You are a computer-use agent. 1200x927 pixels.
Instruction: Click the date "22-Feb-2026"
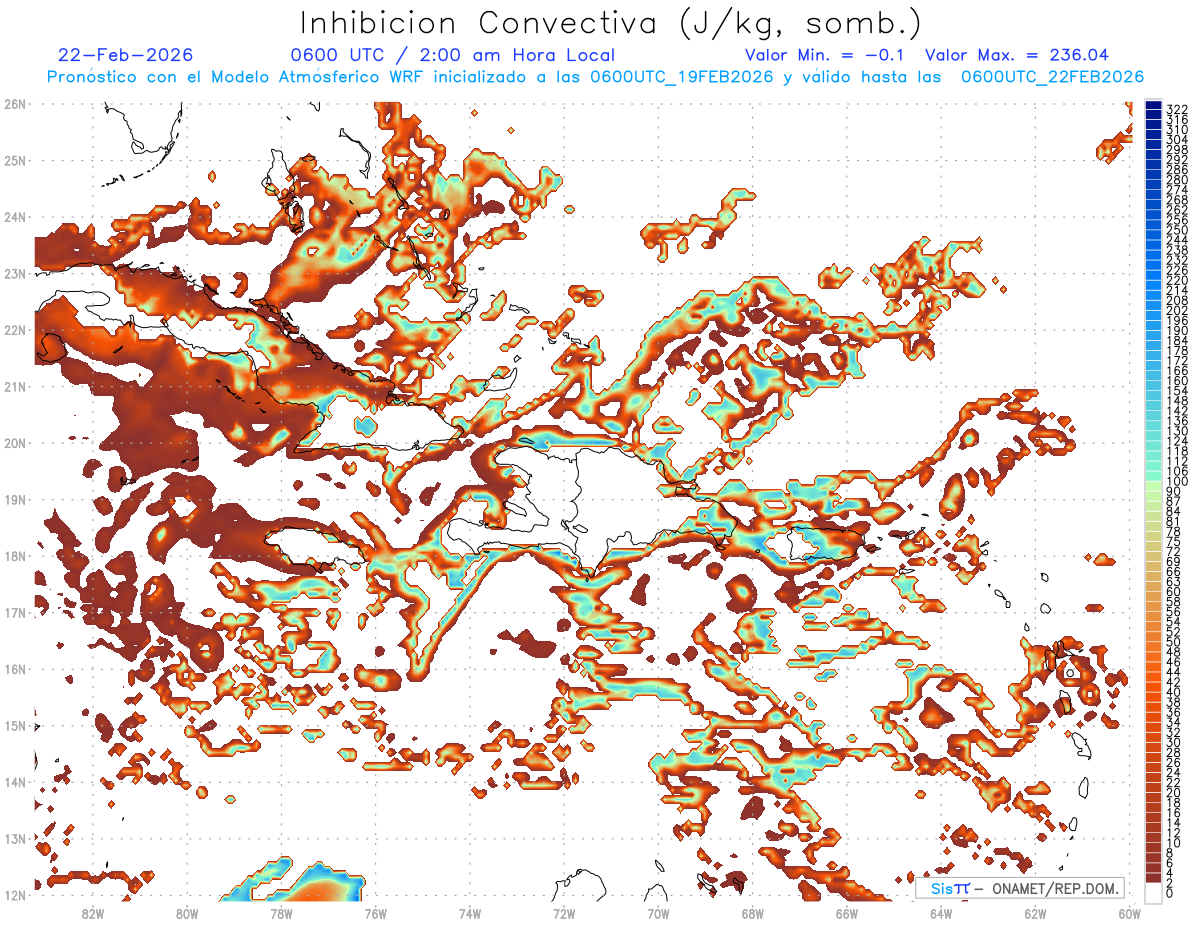(126, 55)
